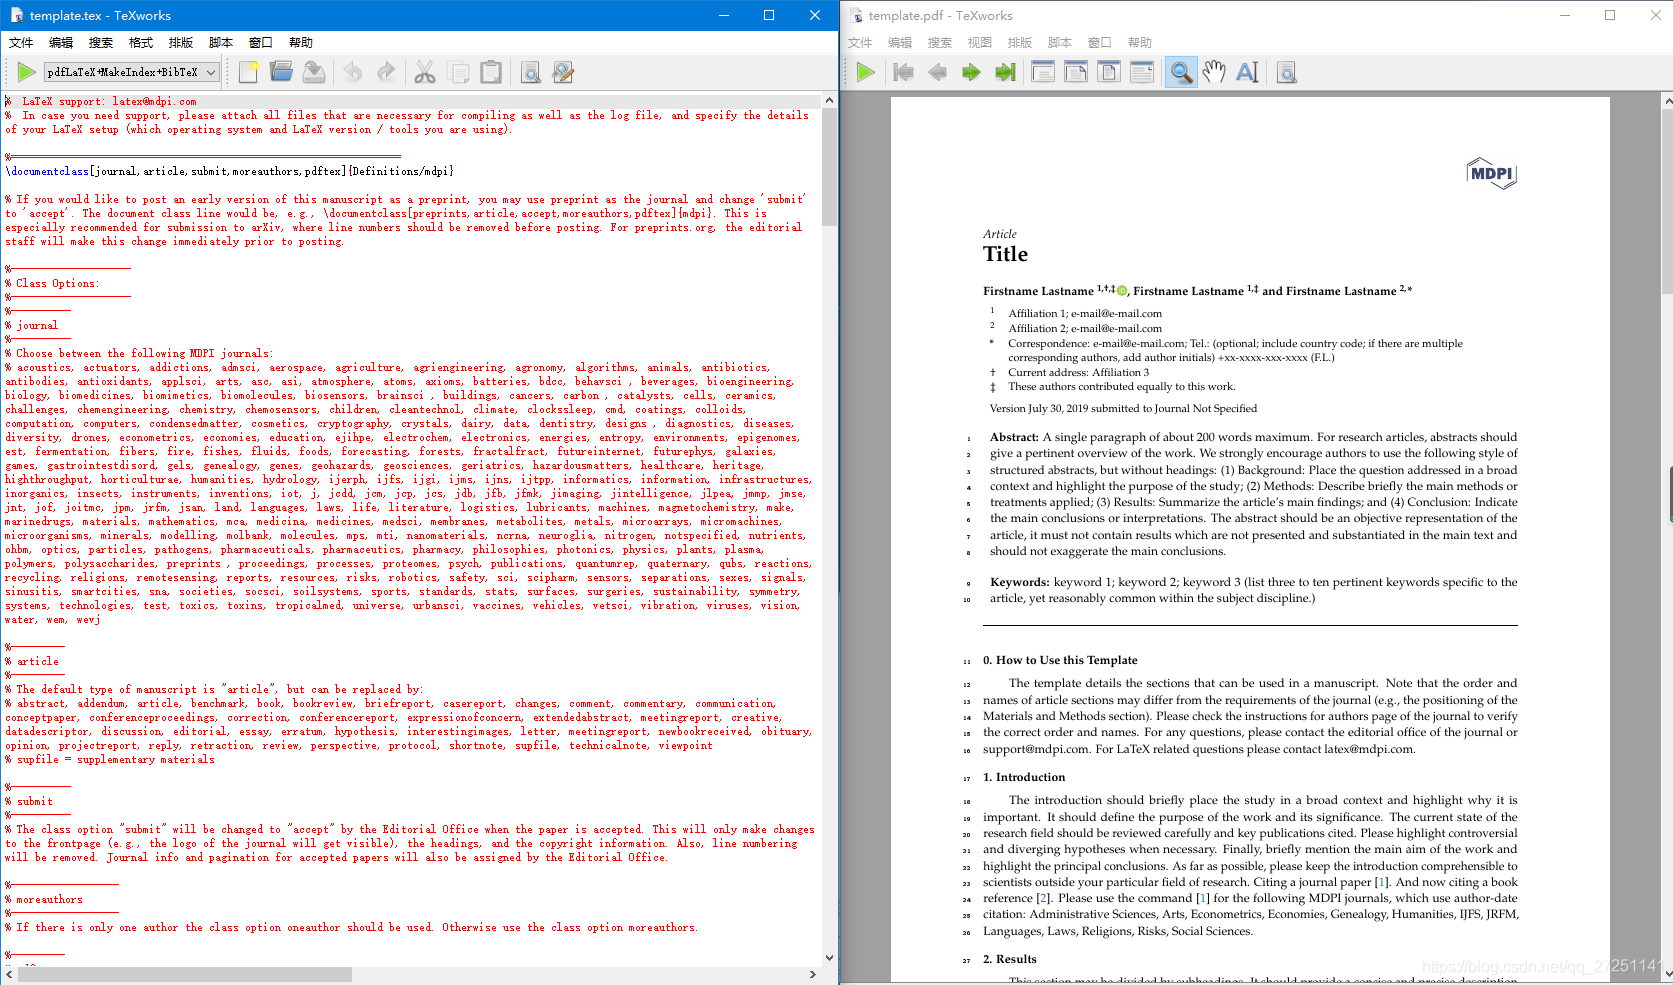Open the pdfLaTeX+MakeIndex+BibTeX engine dropdown
Image resolution: width=1673 pixels, height=985 pixels.
[x=131, y=72]
